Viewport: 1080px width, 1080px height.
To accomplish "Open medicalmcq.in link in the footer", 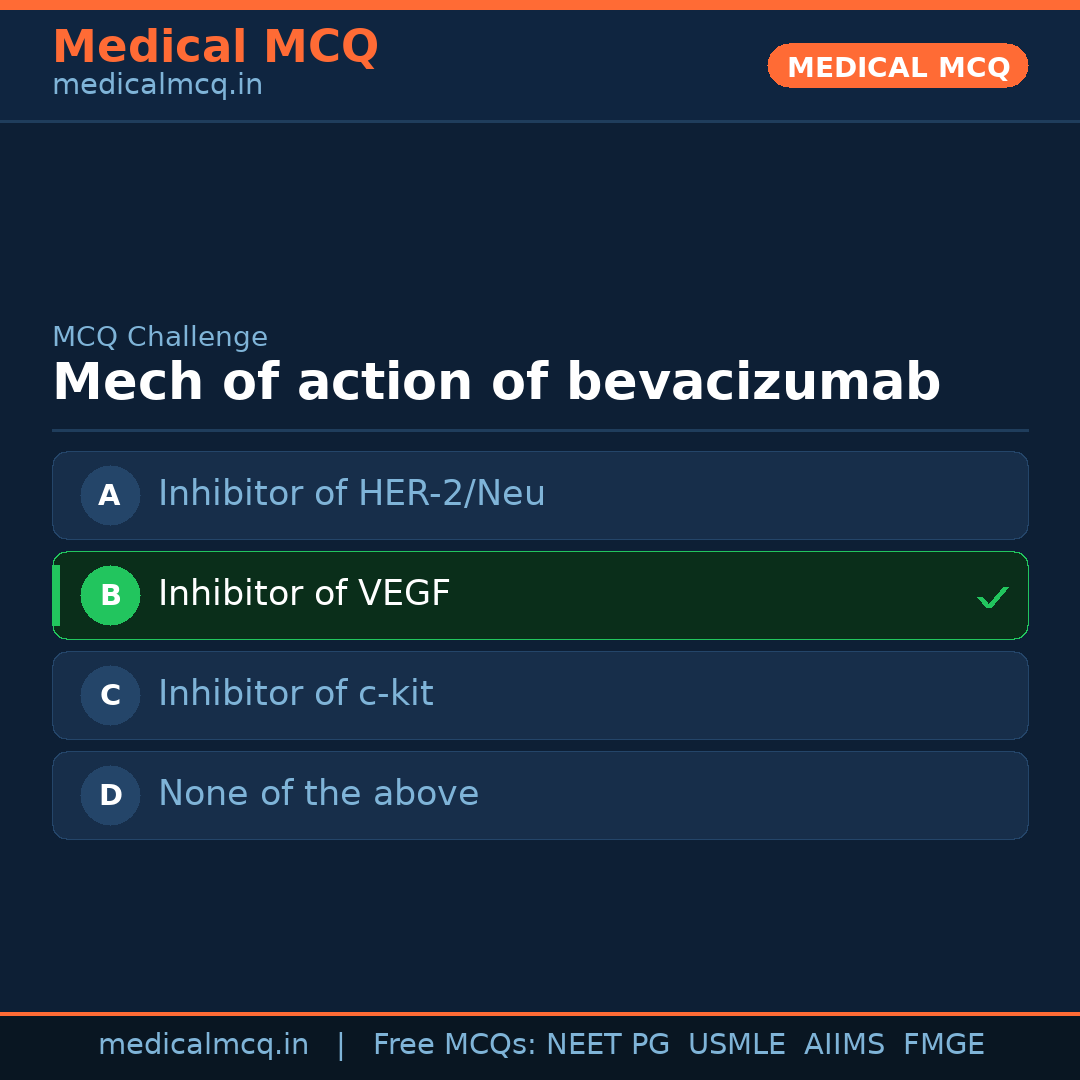I will (203, 1045).
